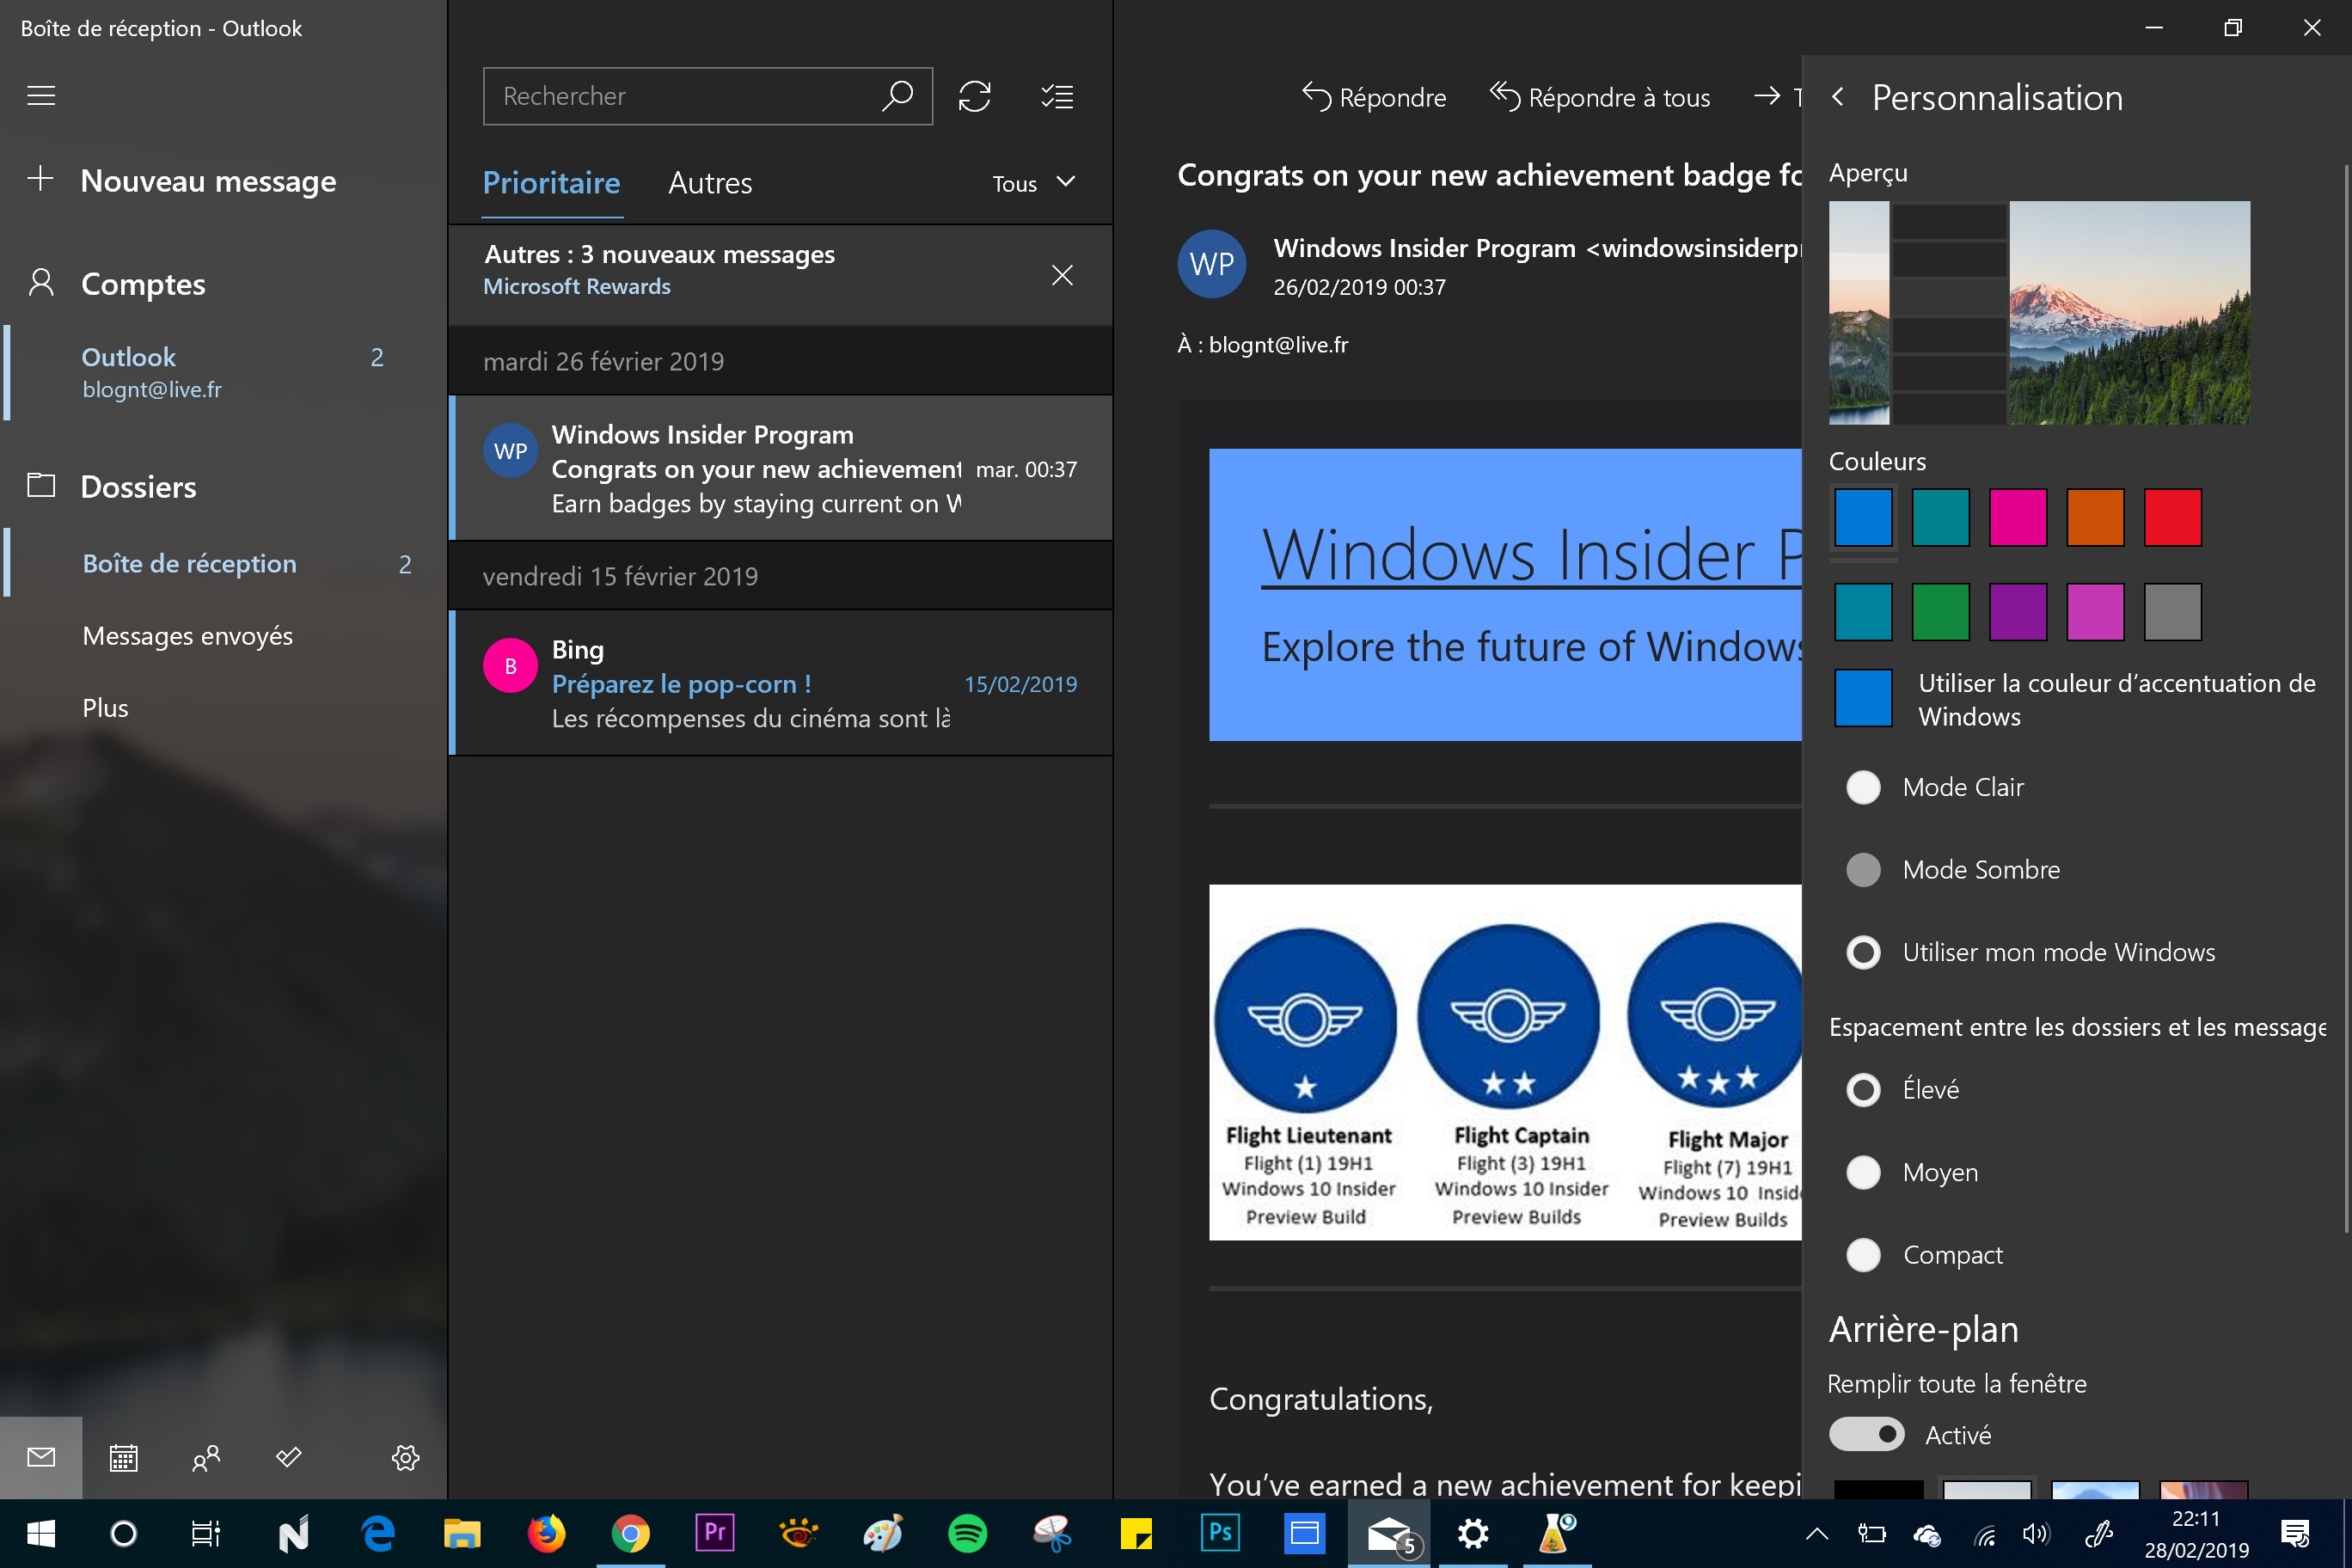Screen dimensions: 2352x1568
Task: Open Task View from the taskbar
Action: point(206,1533)
